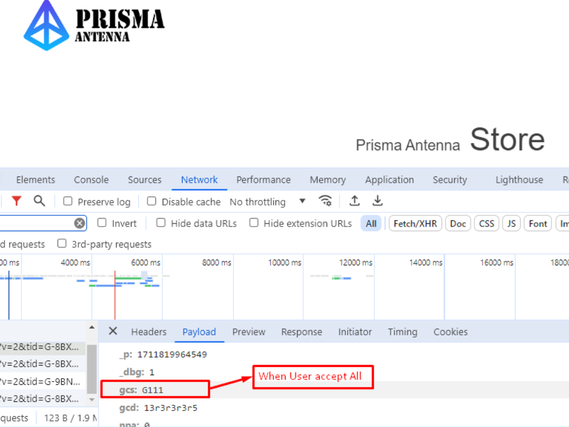Open the No throttling dropdown

268,201
